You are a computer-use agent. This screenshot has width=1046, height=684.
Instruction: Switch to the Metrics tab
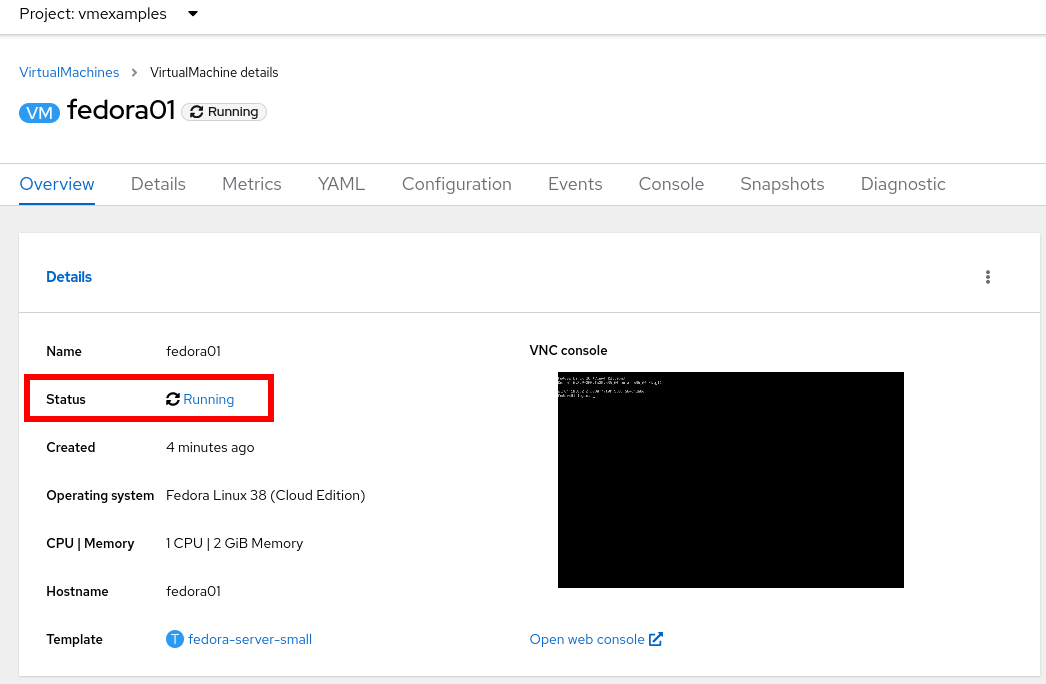point(251,184)
